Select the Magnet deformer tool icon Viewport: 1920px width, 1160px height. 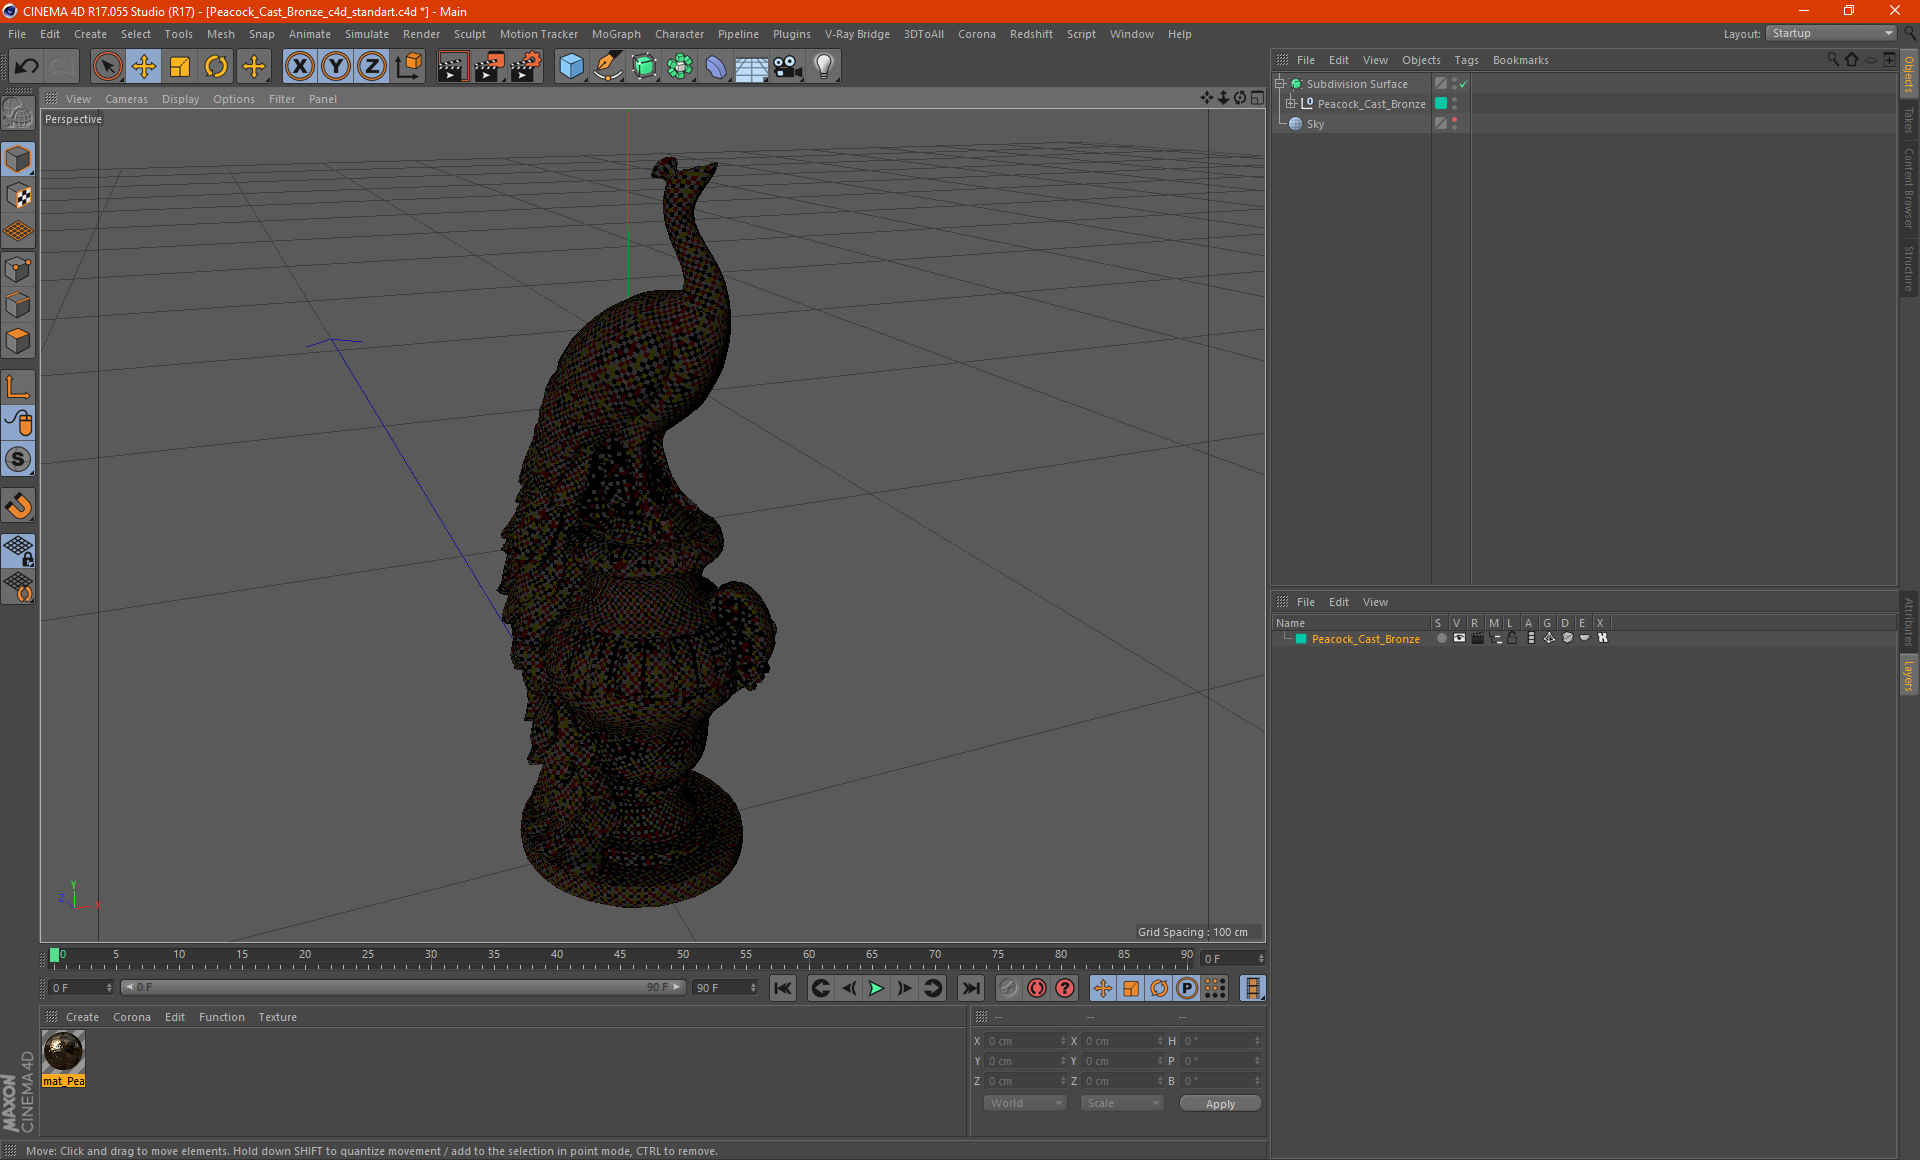[x=19, y=506]
